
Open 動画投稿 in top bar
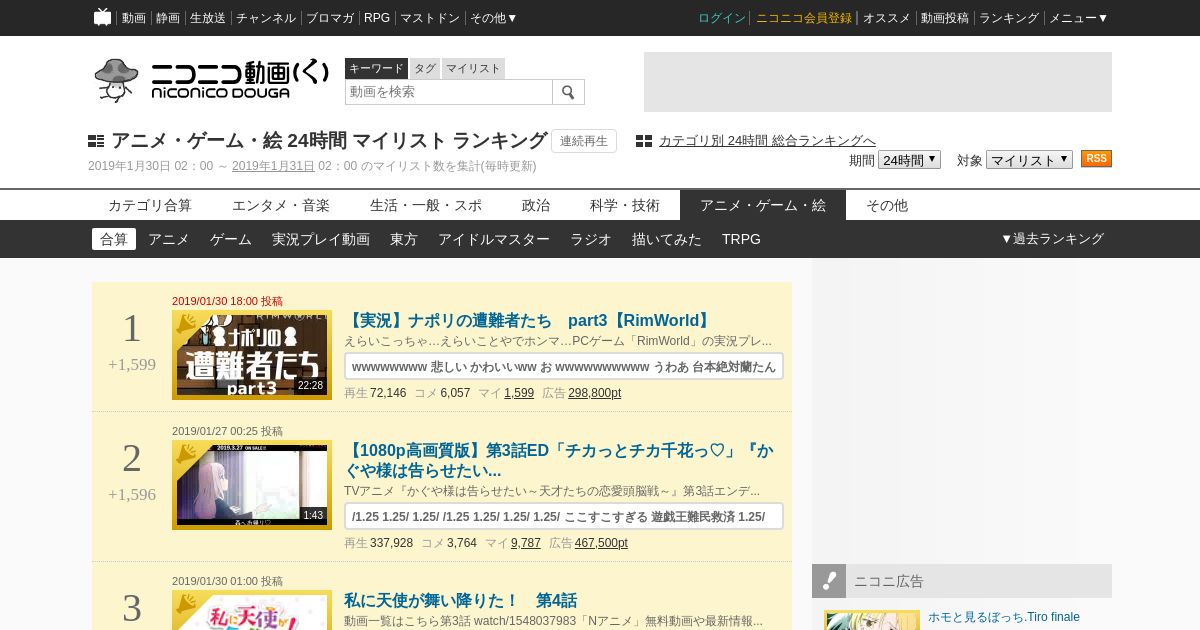(945, 18)
